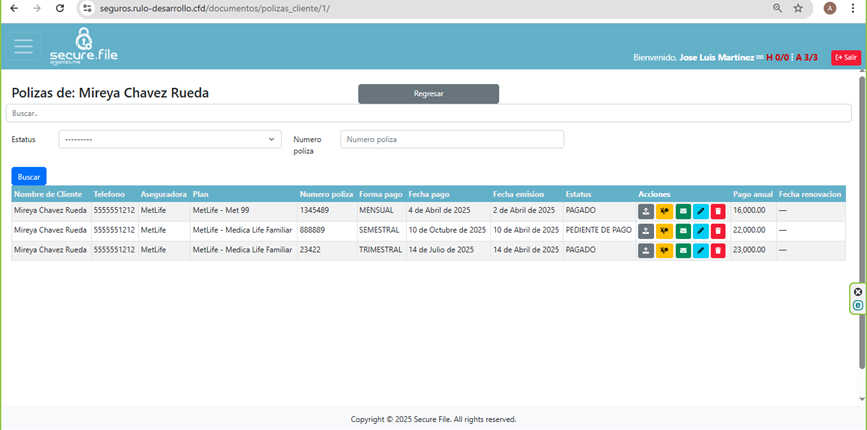Open the hamburger navigation menu
This screenshot has height=430, width=867.
pos(23,47)
